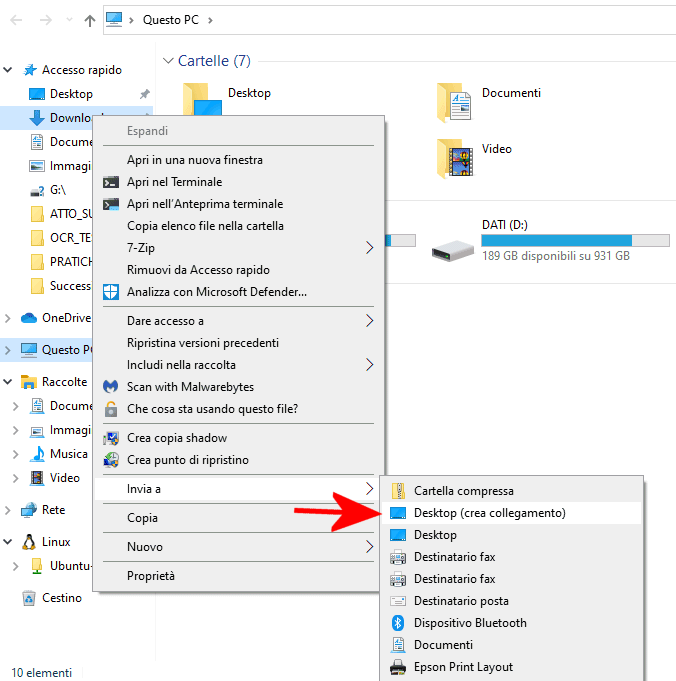Image resolution: width=676 pixels, height=681 pixels.
Task: Choose Scan with Malwarebytes
Action: [238, 387]
